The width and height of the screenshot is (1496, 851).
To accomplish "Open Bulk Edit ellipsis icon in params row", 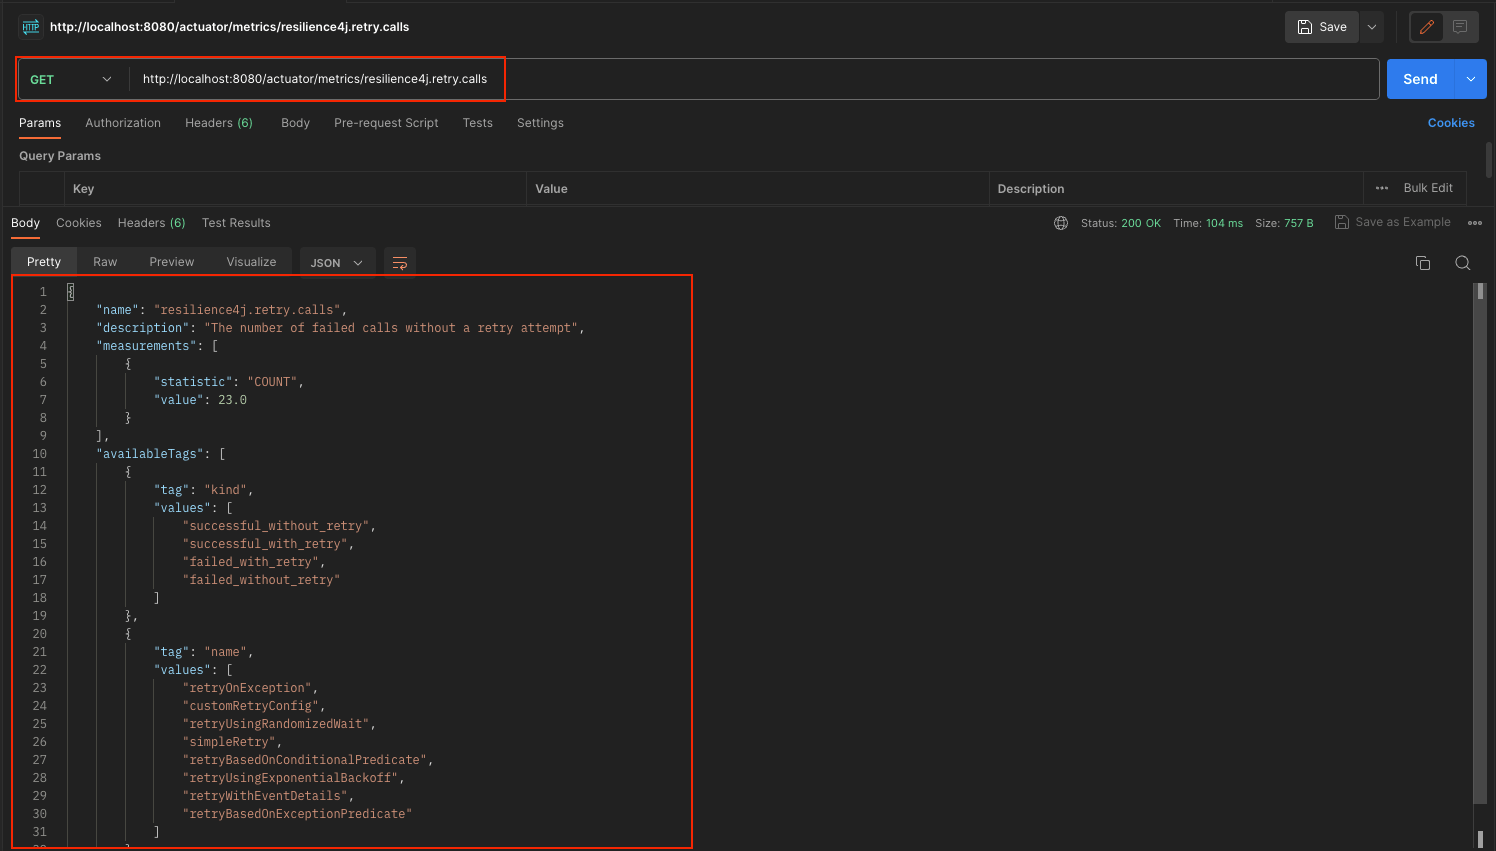I will click(x=1382, y=188).
